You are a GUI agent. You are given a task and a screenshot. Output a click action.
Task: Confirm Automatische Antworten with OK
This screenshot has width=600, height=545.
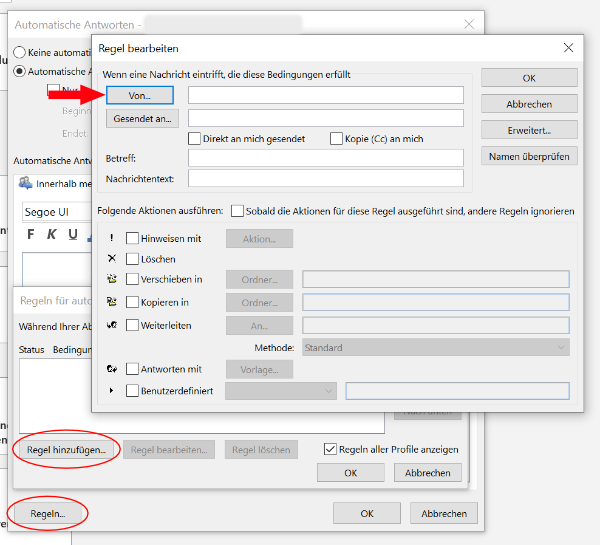coord(367,513)
